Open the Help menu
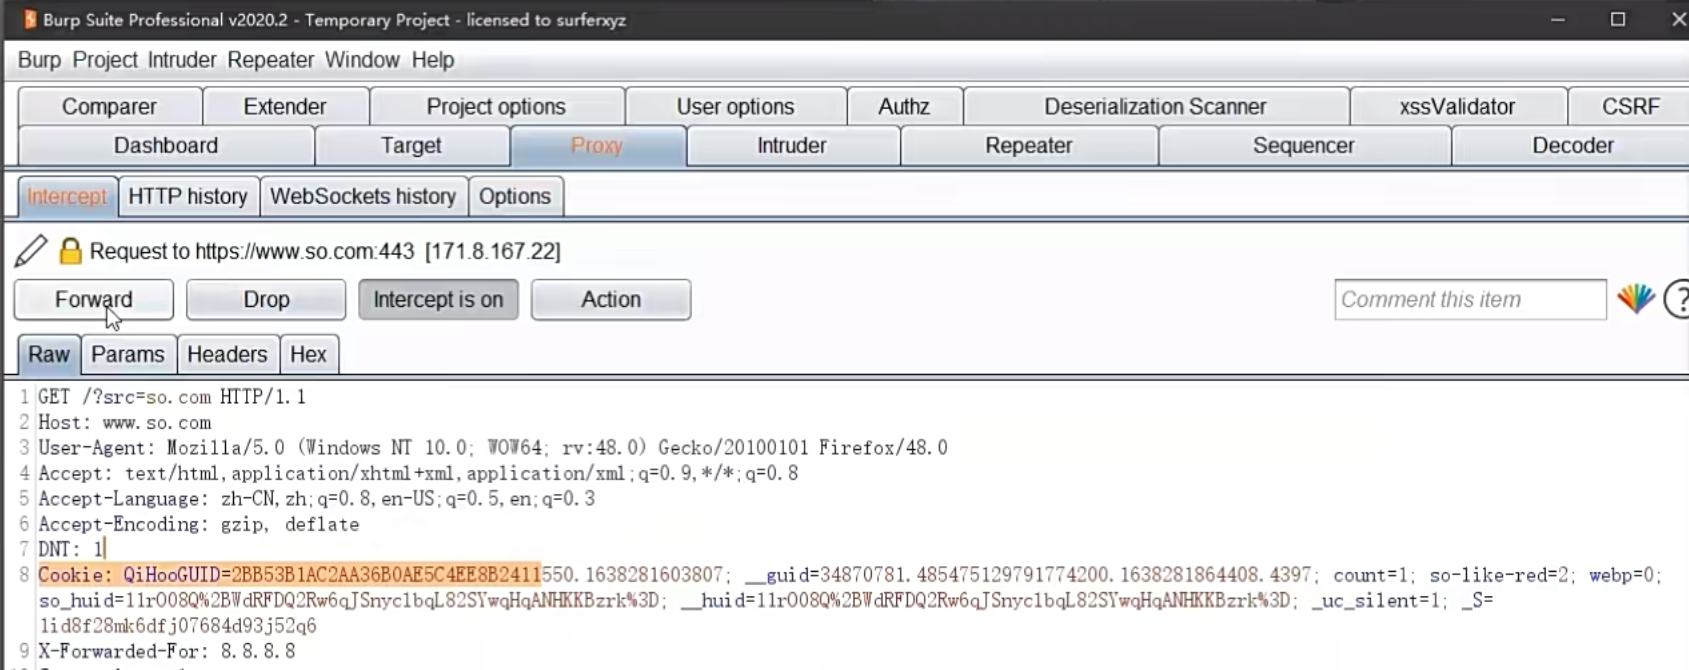 point(433,60)
